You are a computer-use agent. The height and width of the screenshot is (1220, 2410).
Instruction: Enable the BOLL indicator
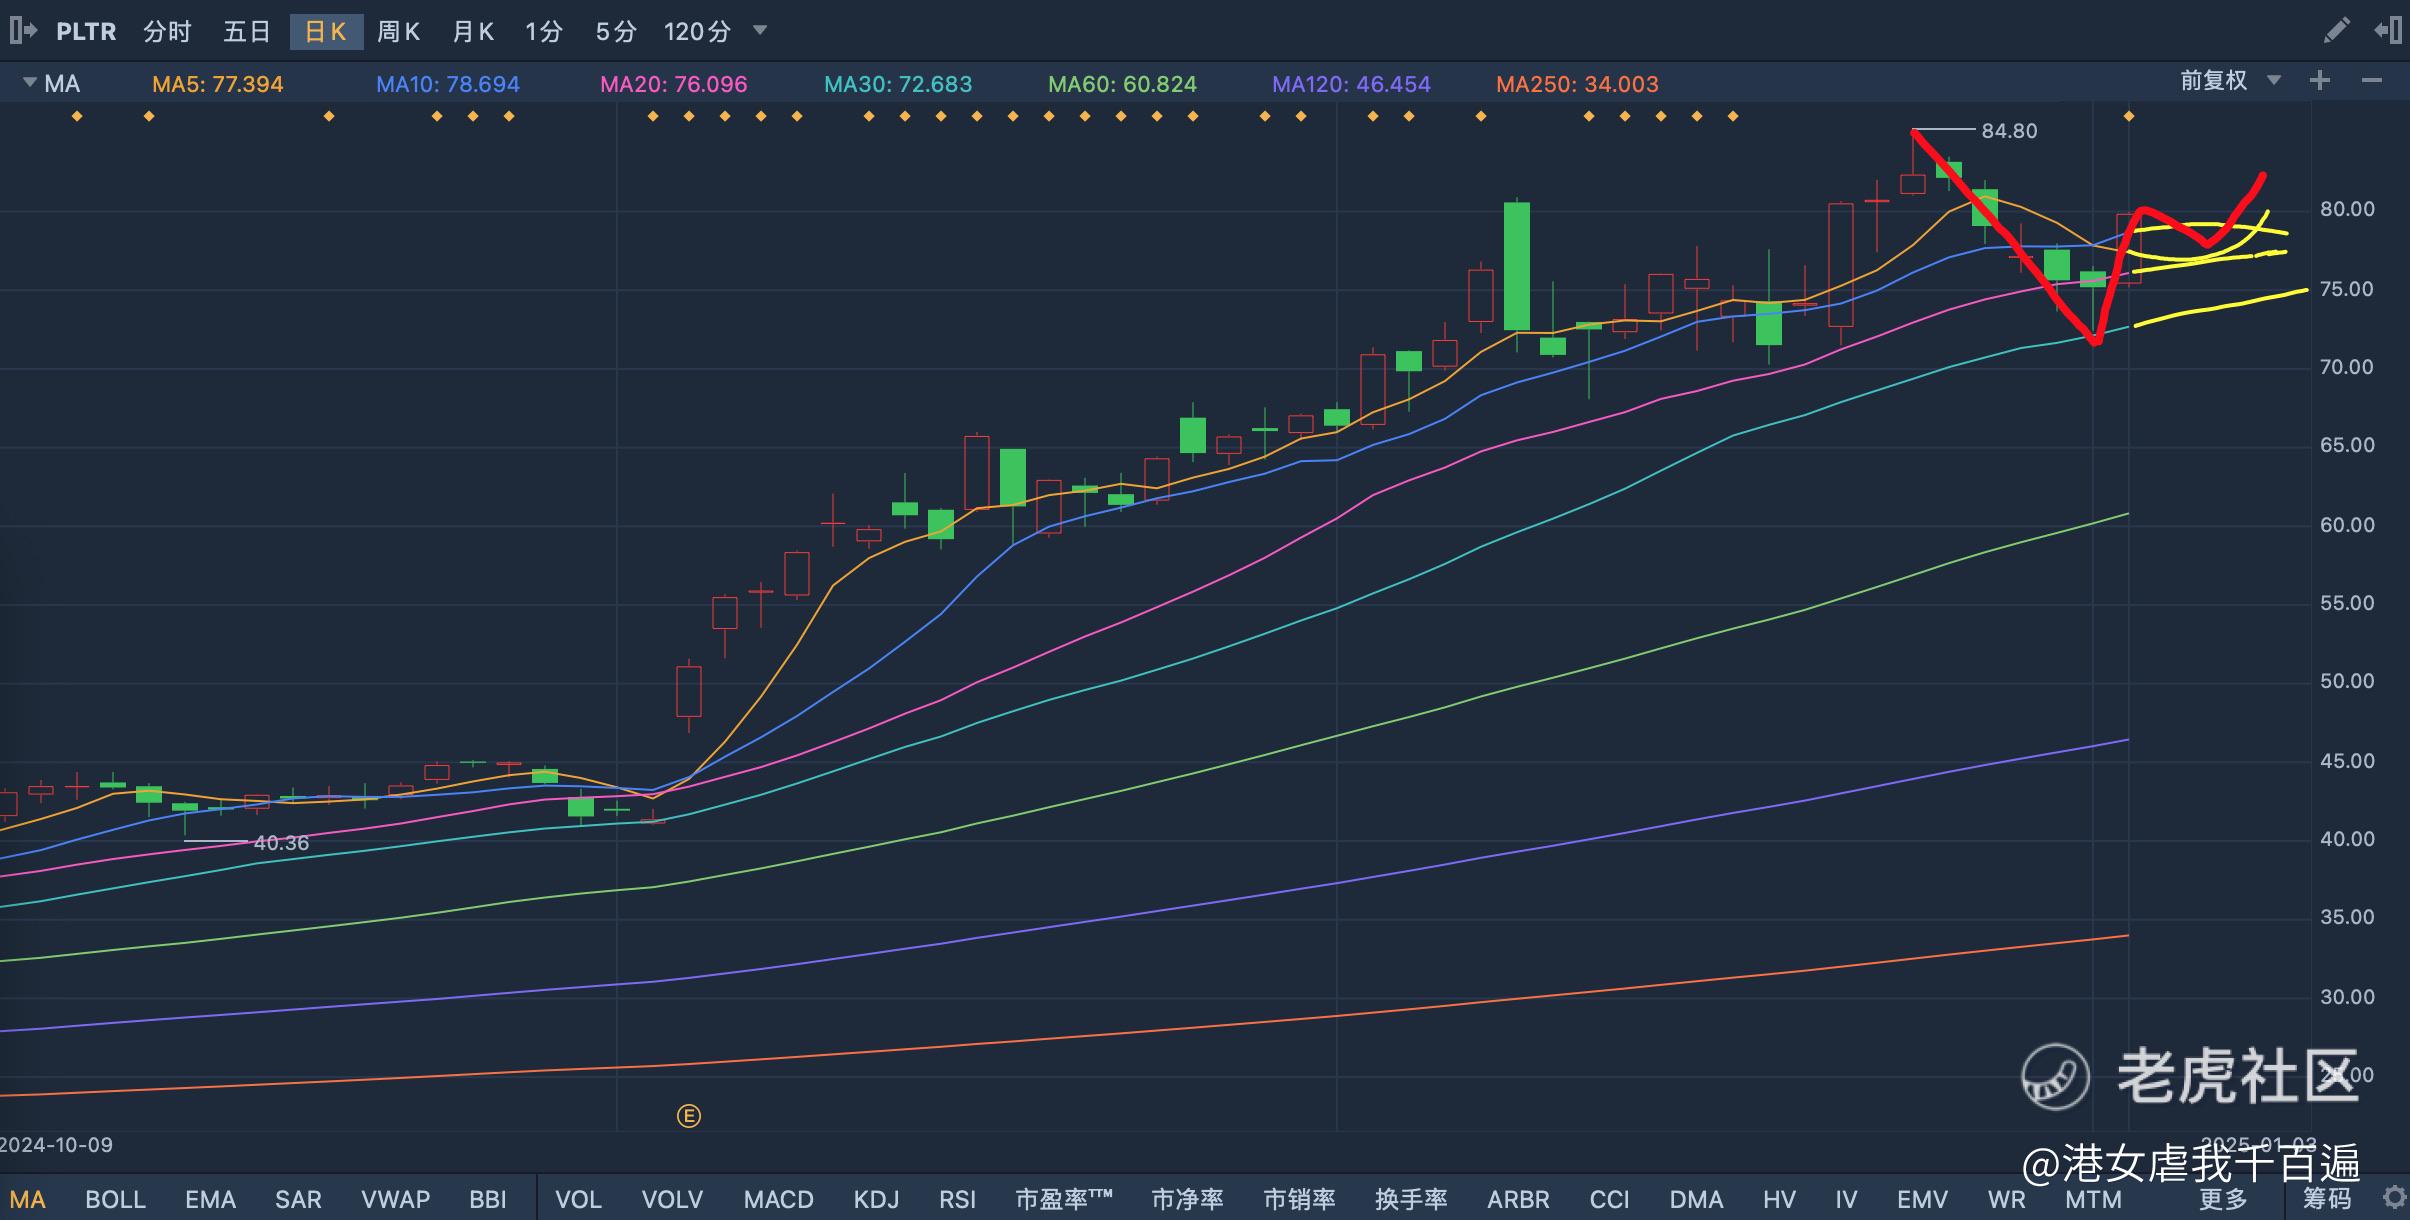(116, 1199)
